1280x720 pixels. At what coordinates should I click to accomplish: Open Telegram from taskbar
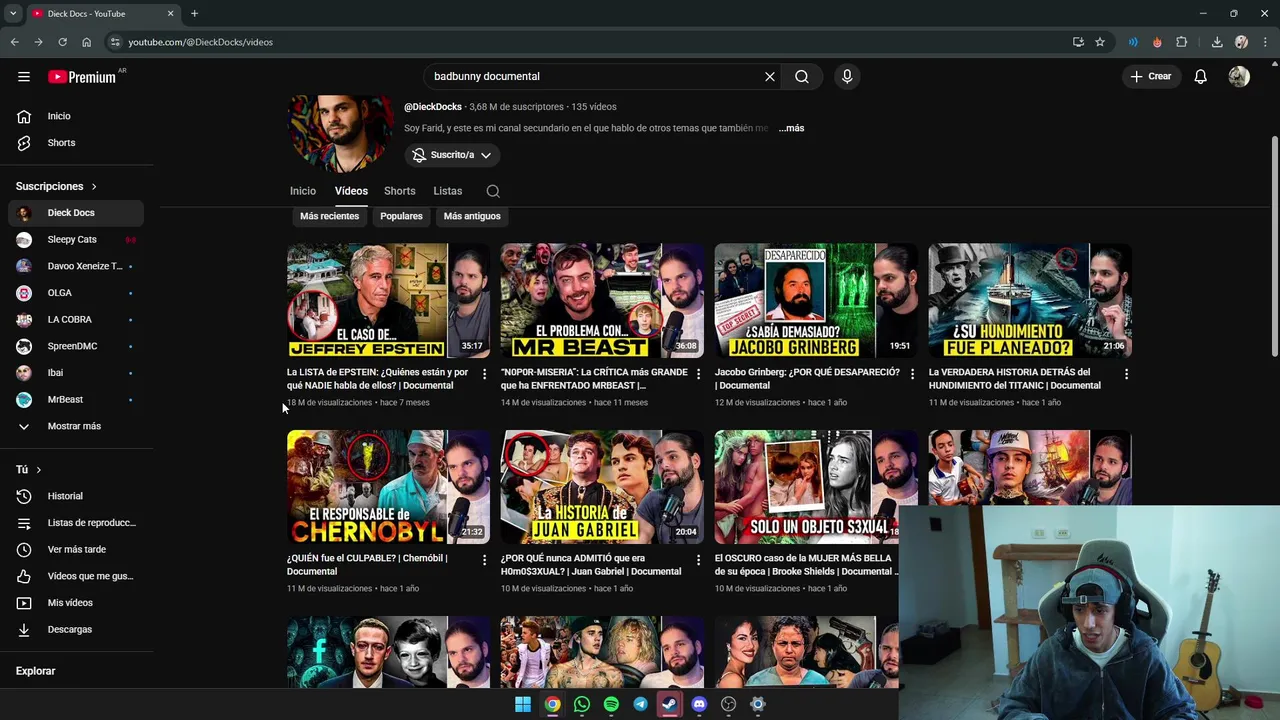pos(640,704)
